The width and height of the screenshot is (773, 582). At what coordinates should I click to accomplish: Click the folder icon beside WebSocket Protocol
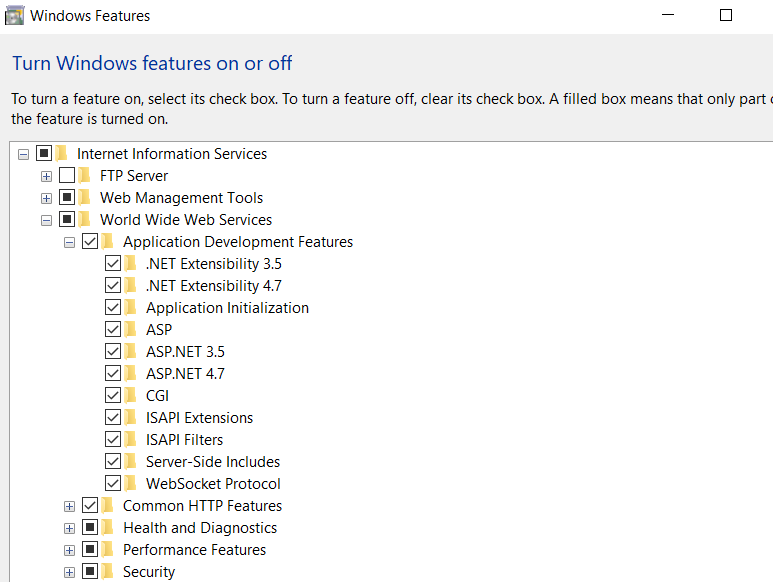(130, 484)
